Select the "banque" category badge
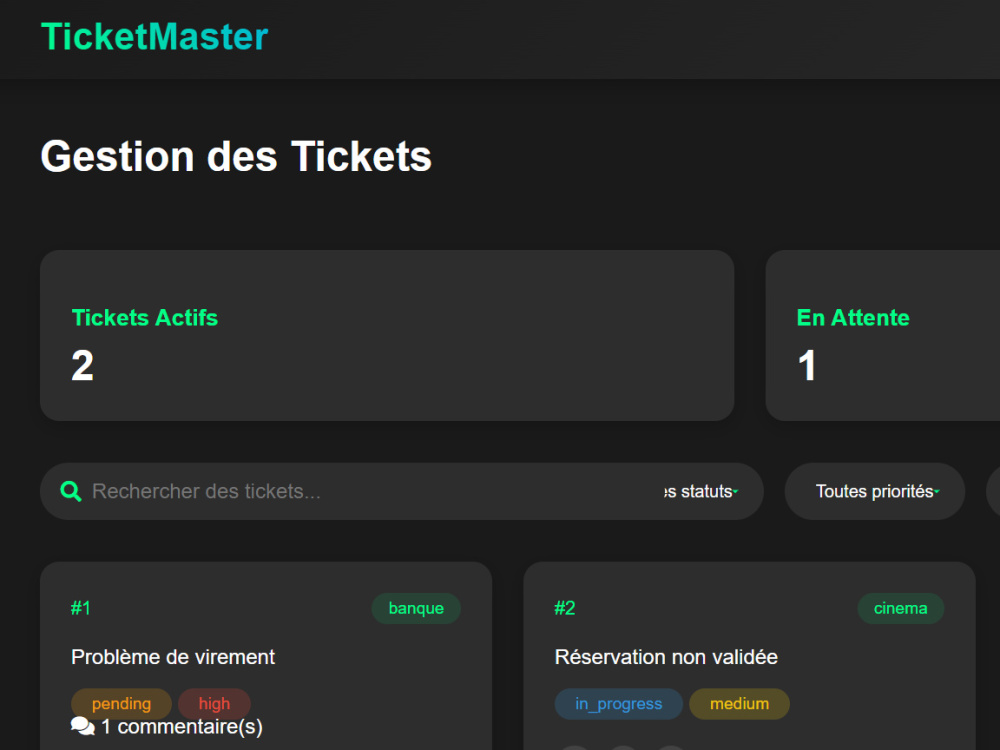The height and width of the screenshot is (750, 1000). coord(416,608)
